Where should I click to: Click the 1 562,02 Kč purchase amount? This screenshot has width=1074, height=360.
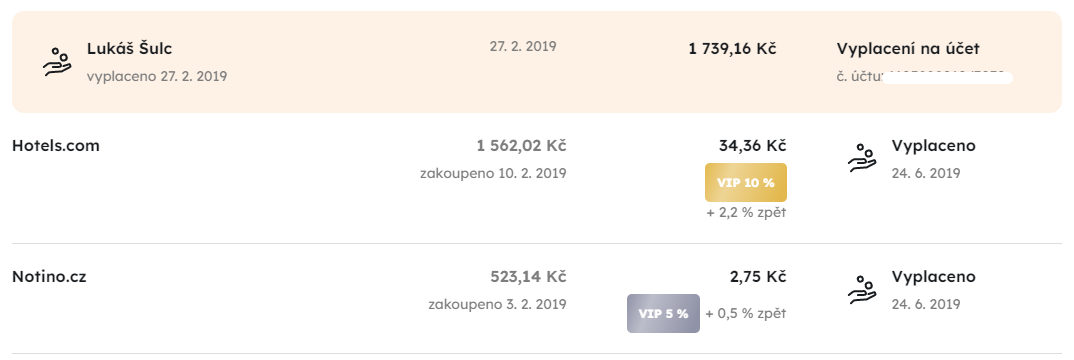(x=522, y=146)
